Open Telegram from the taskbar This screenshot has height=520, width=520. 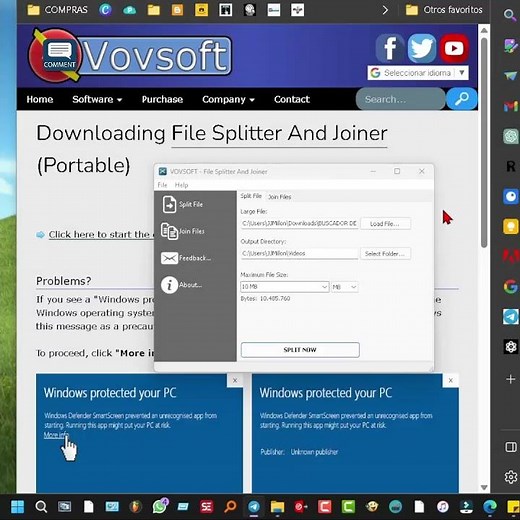click(254, 507)
